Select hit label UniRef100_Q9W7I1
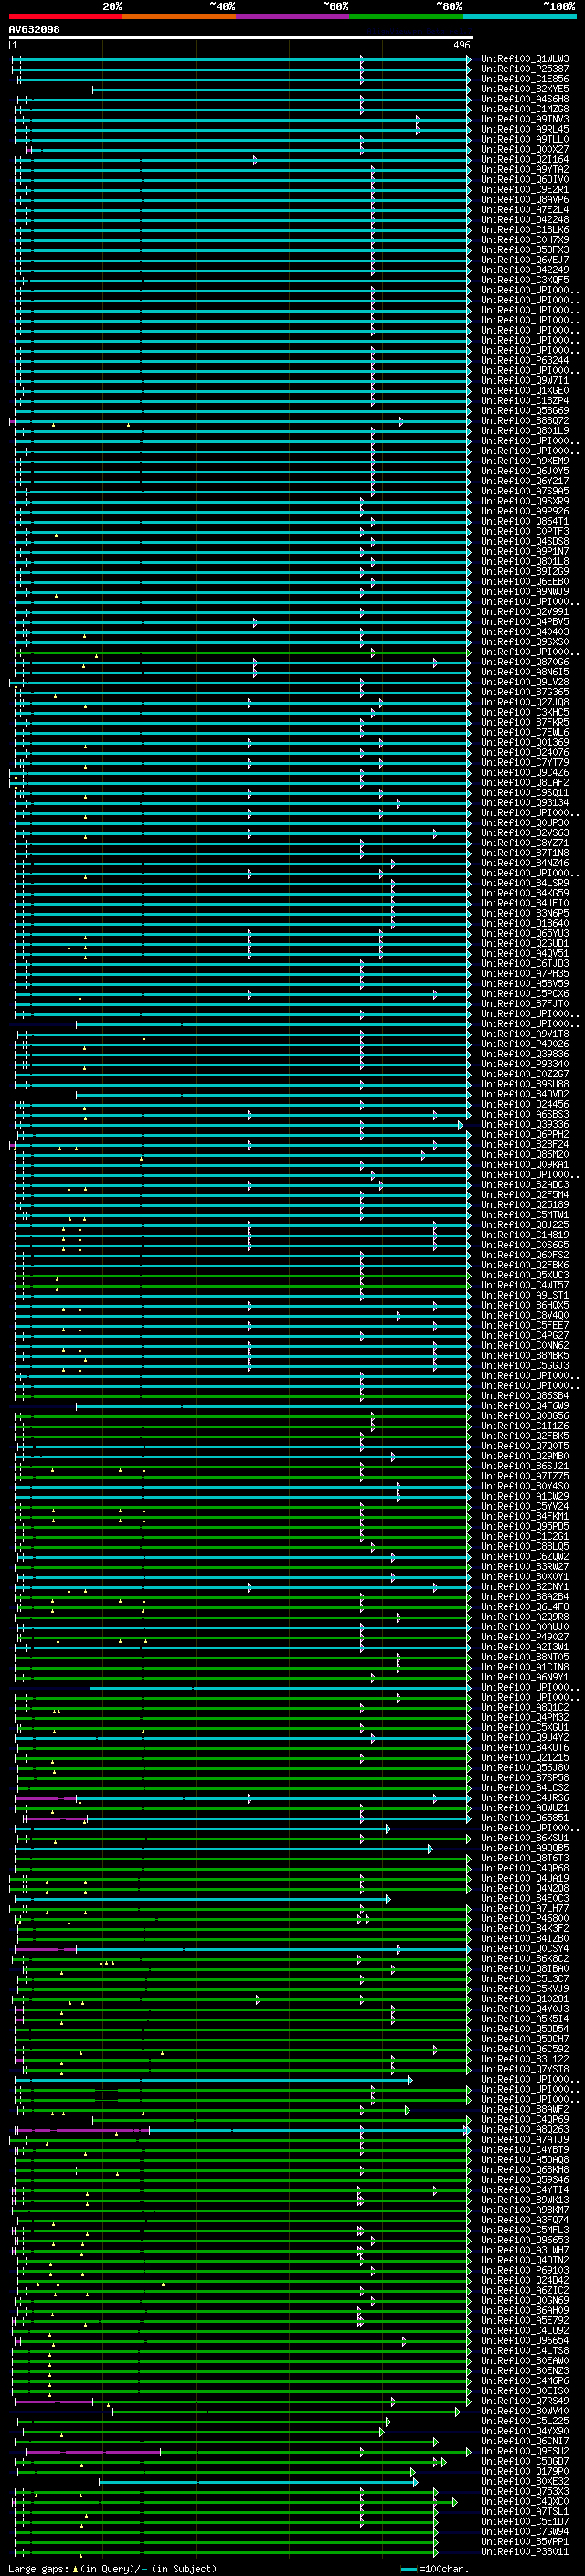585x2576 pixels. coord(525,380)
